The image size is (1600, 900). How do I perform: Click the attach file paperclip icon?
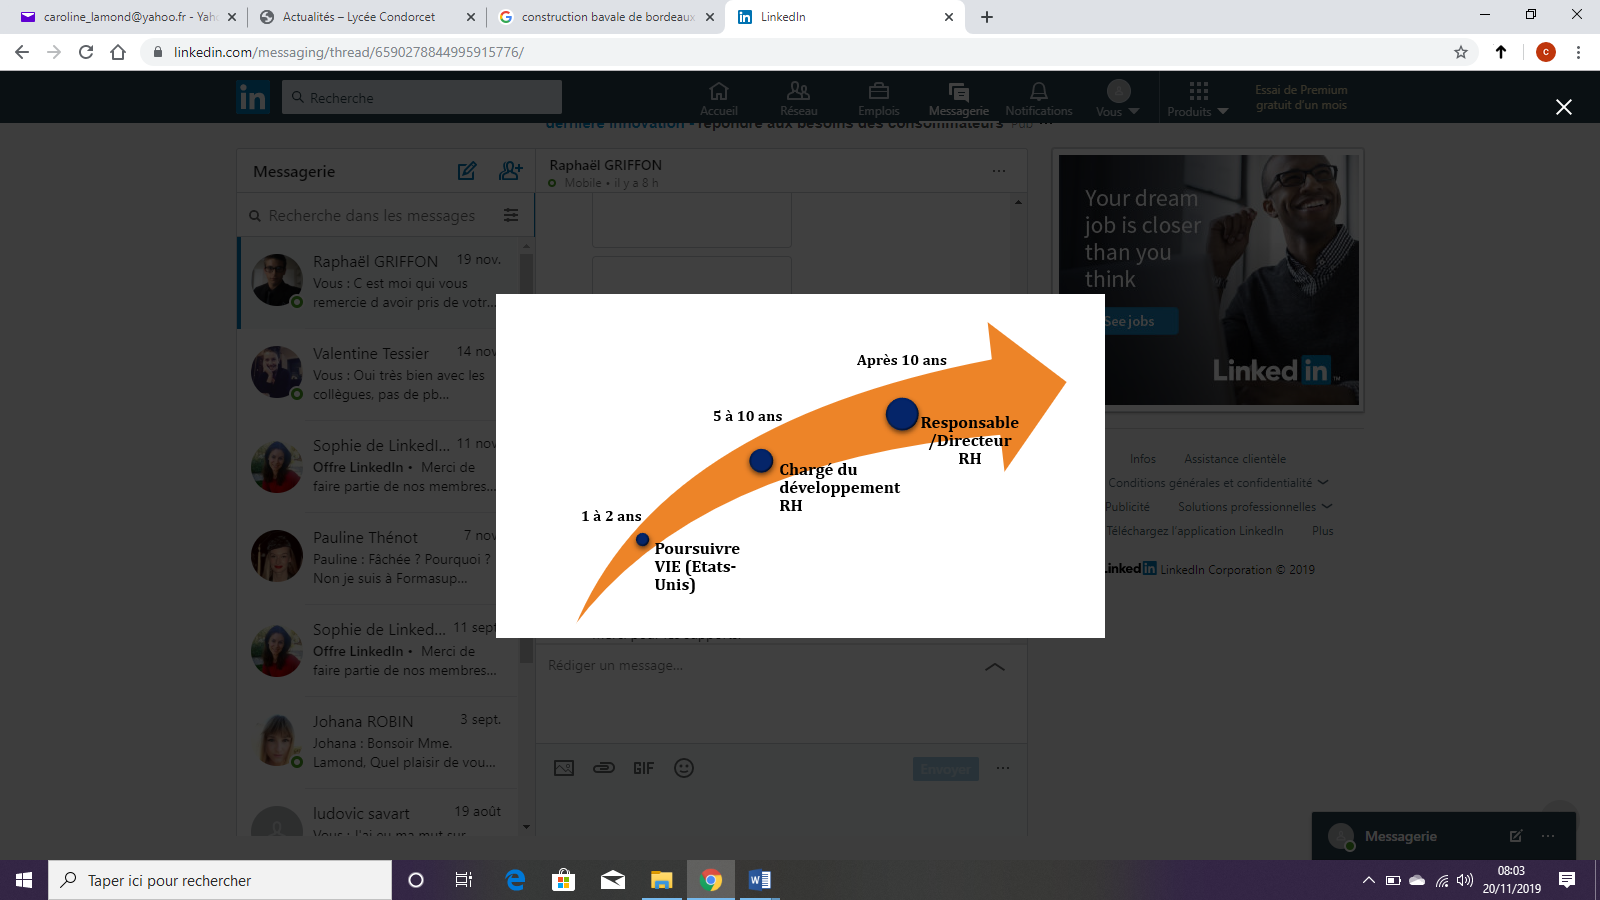604,768
